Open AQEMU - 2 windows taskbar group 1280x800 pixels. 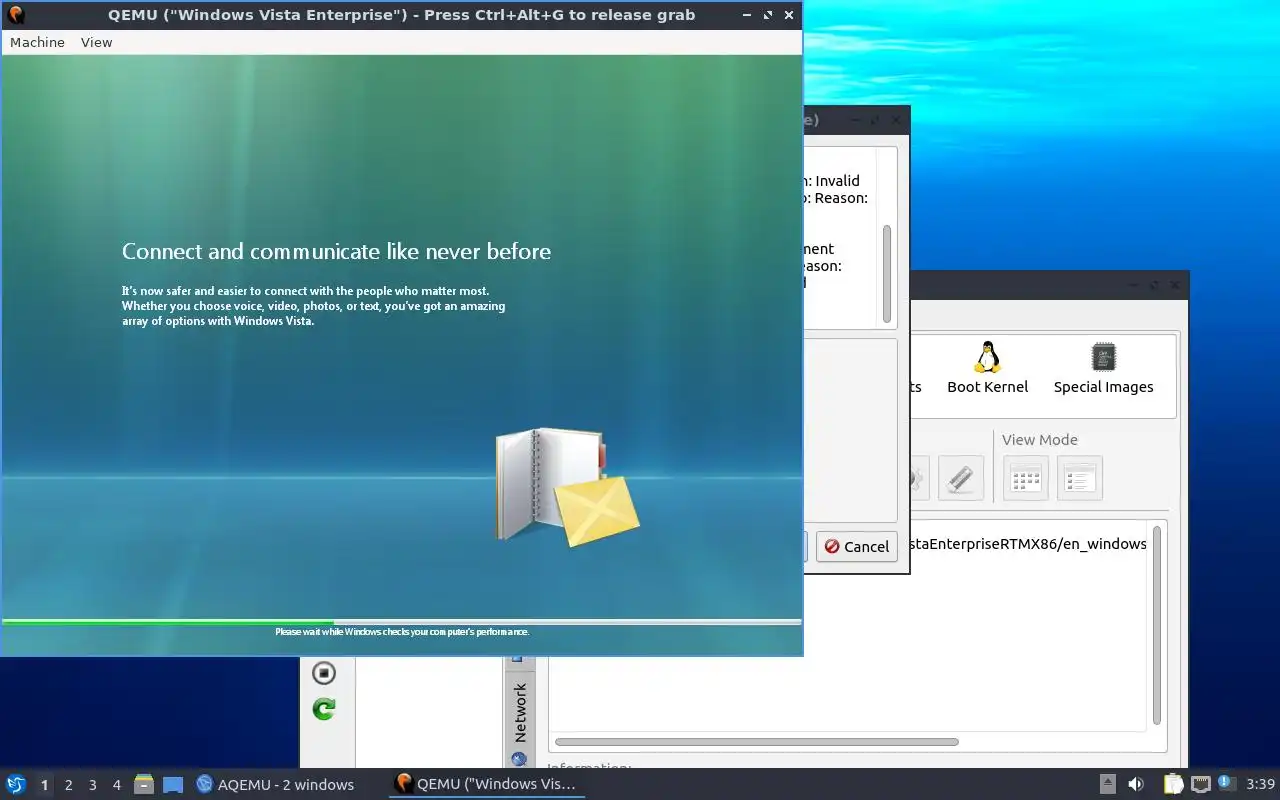pyautogui.click(x=276, y=784)
